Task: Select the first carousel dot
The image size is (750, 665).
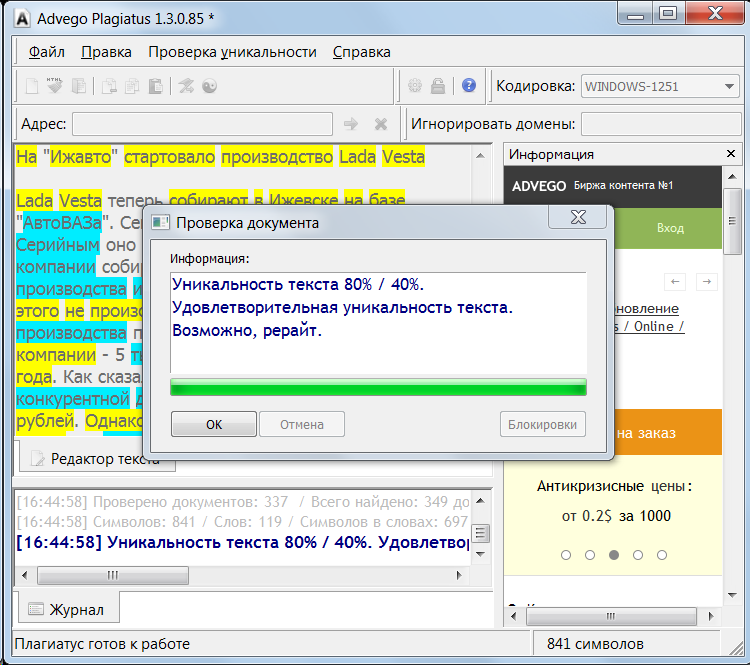Action: (566, 555)
